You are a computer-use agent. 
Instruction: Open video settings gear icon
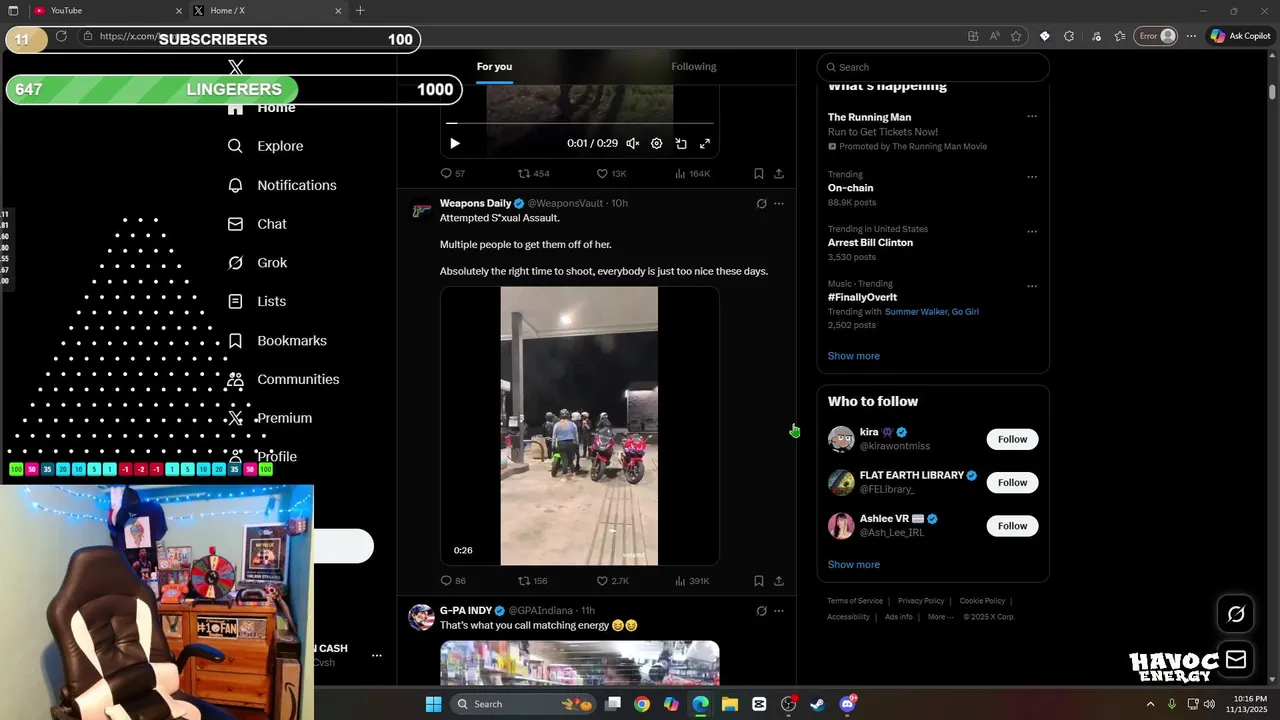point(657,144)
